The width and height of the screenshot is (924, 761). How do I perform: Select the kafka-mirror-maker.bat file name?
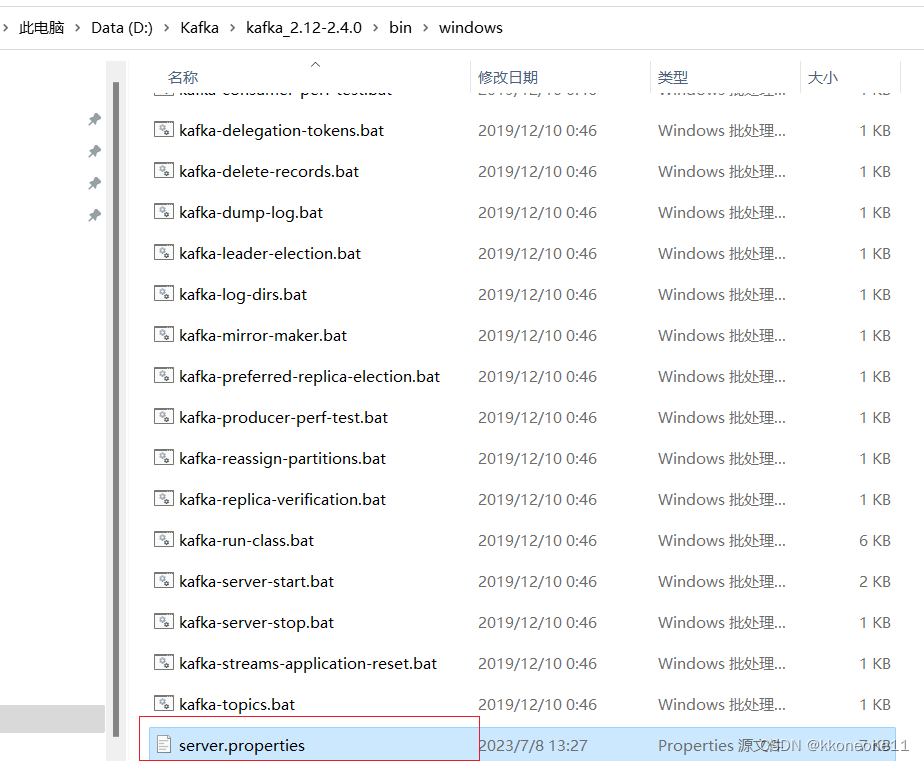[x=263, y=335]
